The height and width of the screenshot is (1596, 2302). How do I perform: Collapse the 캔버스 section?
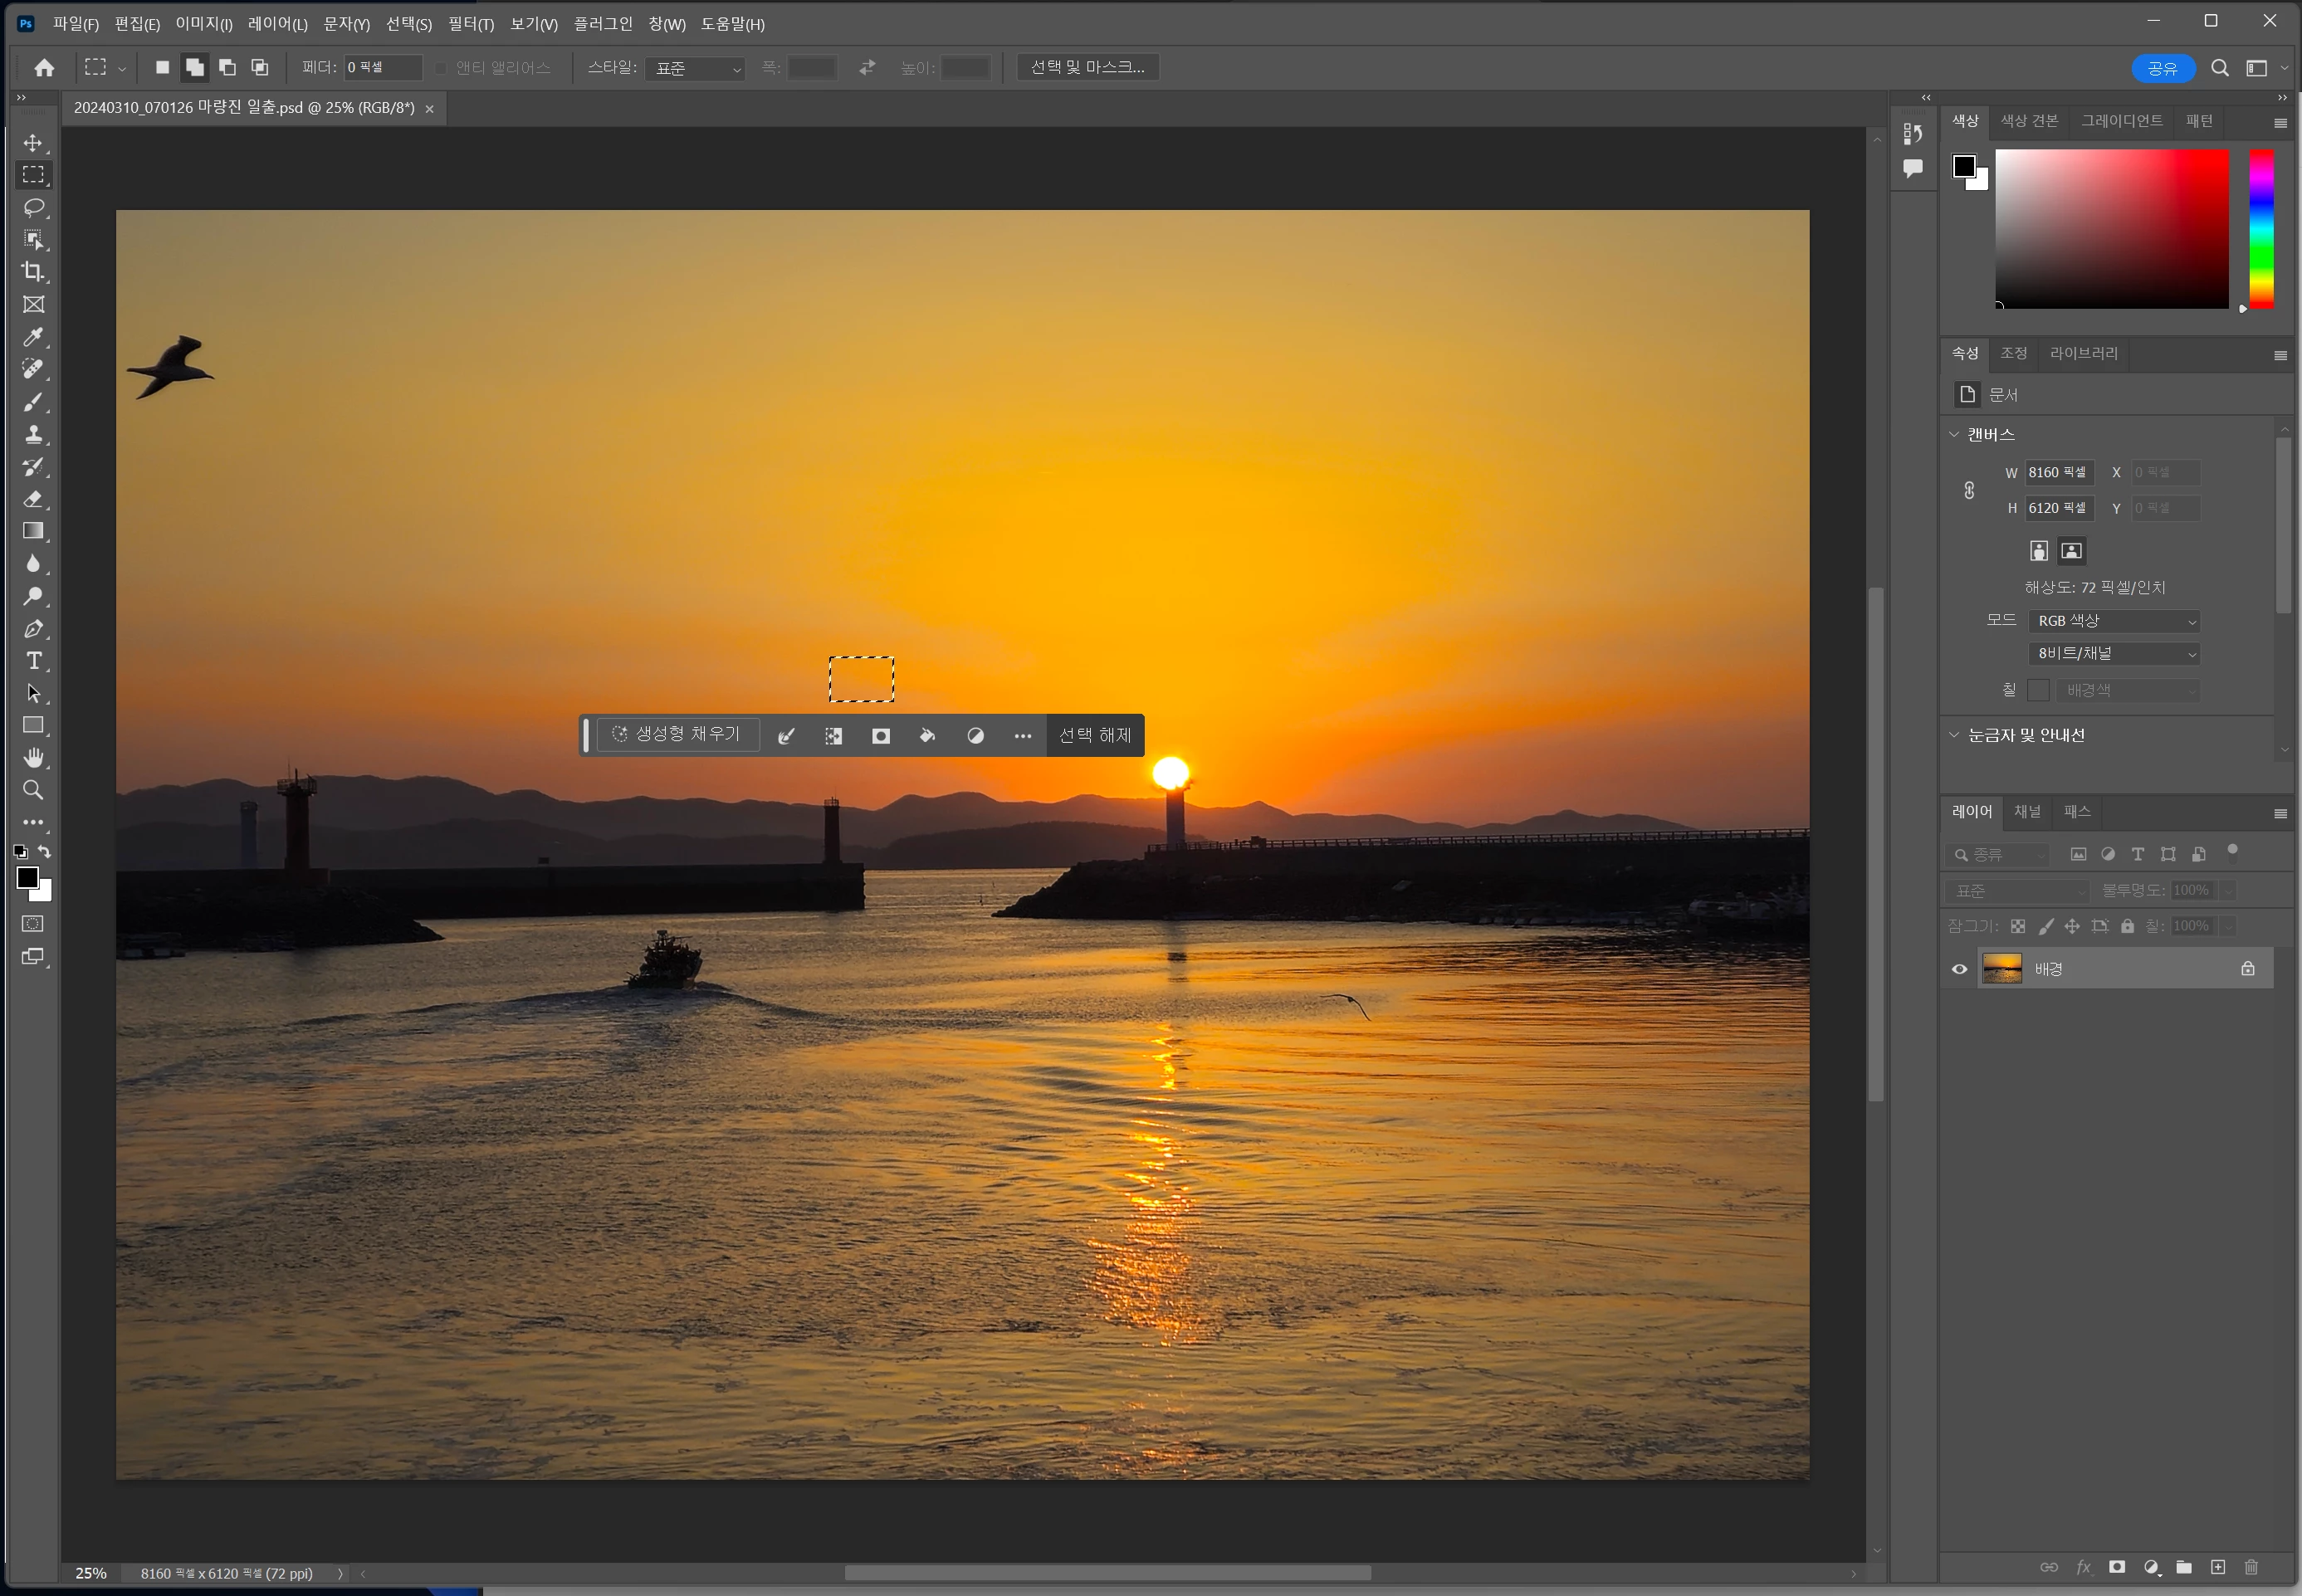coord(1954,434)
